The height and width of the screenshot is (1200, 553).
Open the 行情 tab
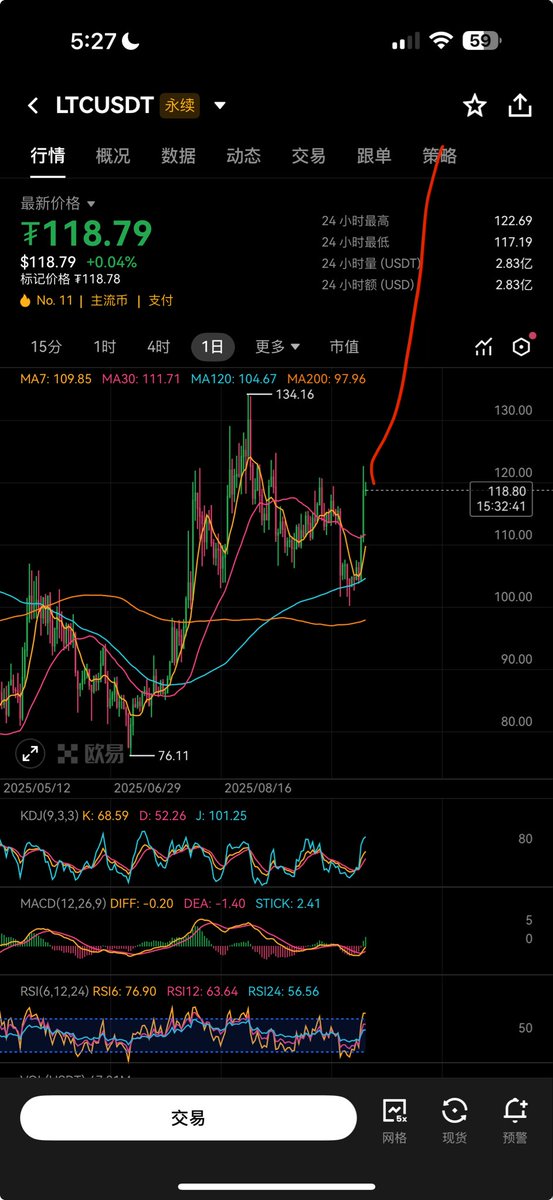(47, 156)
